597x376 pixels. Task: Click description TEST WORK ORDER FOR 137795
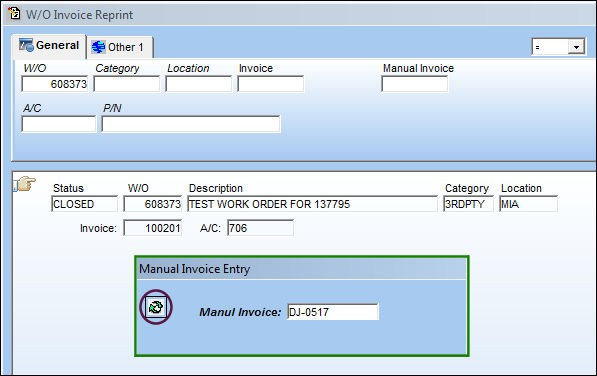[x=312, y=204]
